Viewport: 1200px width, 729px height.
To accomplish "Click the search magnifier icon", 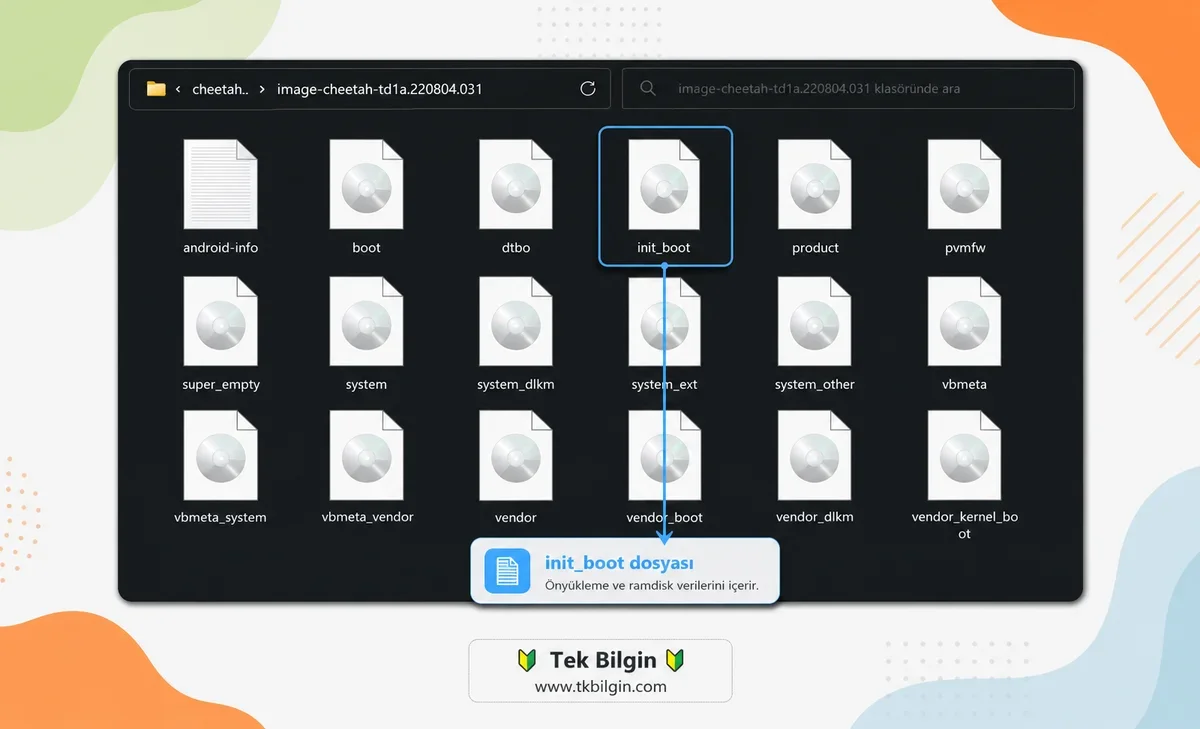I will [x=648, y=89].
